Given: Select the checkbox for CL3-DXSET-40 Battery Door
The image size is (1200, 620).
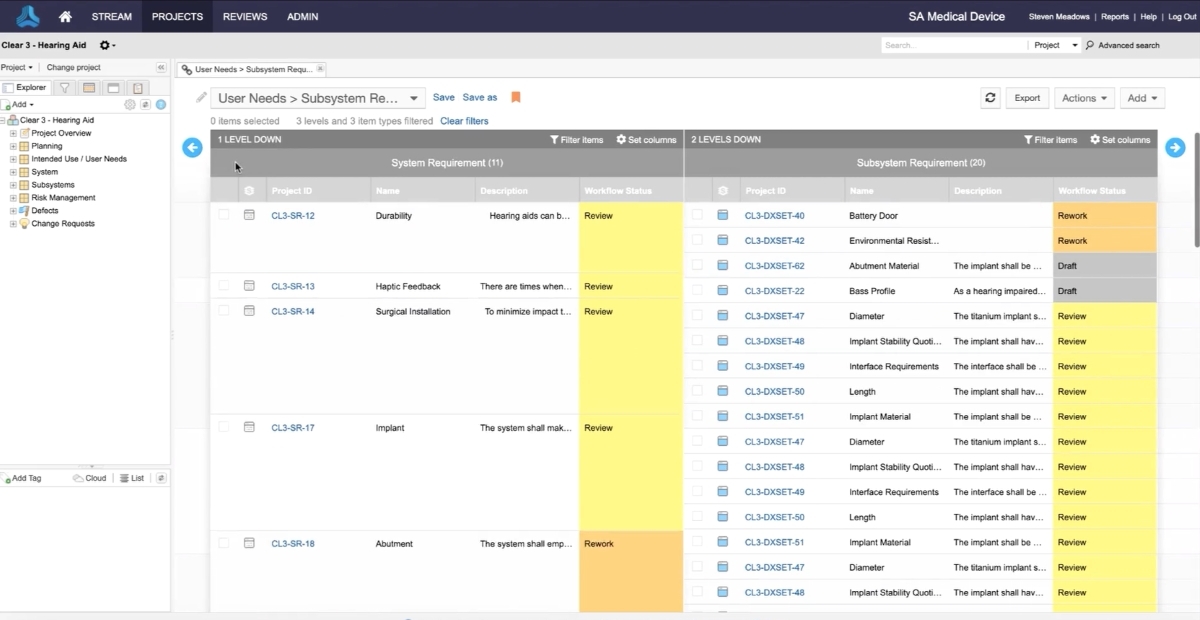Looking at the screenshot, I should click(698, 215).
